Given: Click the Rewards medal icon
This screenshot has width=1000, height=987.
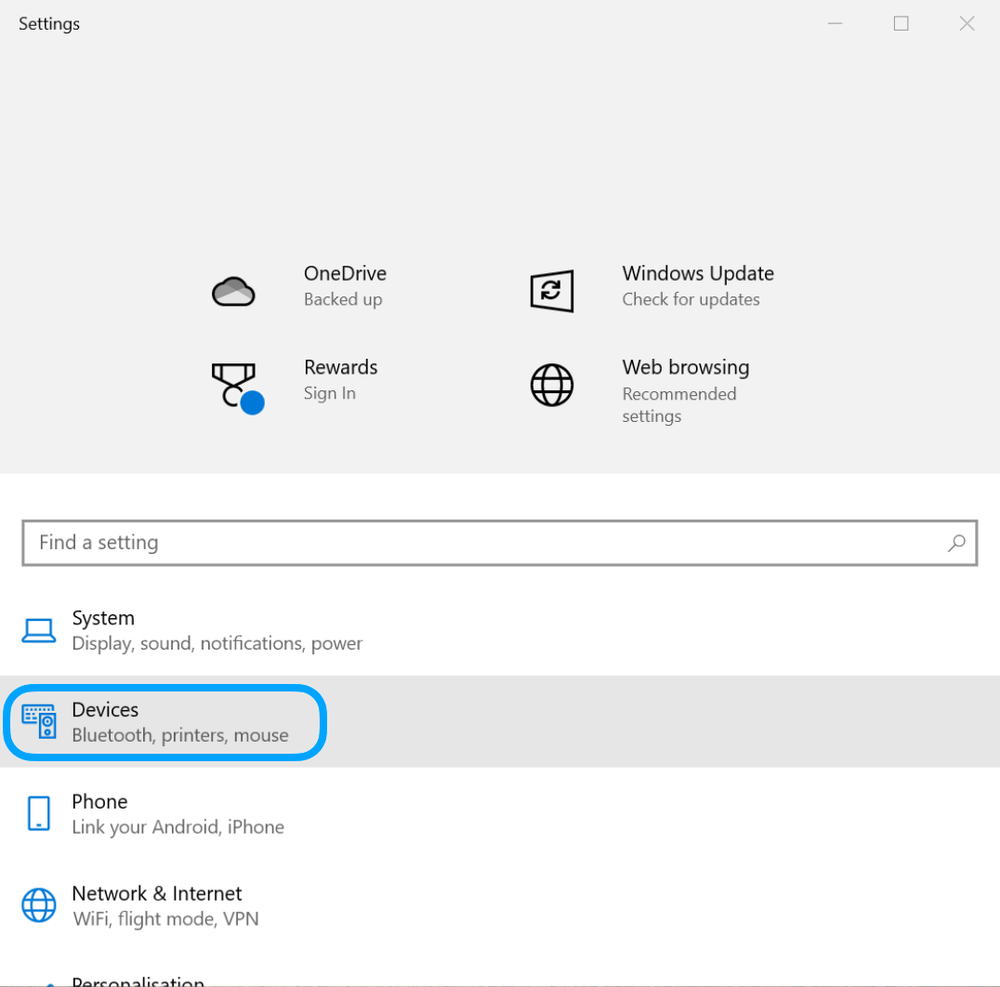Looking at the screenshot, I should pyautogui.click(x=236, y=386).
